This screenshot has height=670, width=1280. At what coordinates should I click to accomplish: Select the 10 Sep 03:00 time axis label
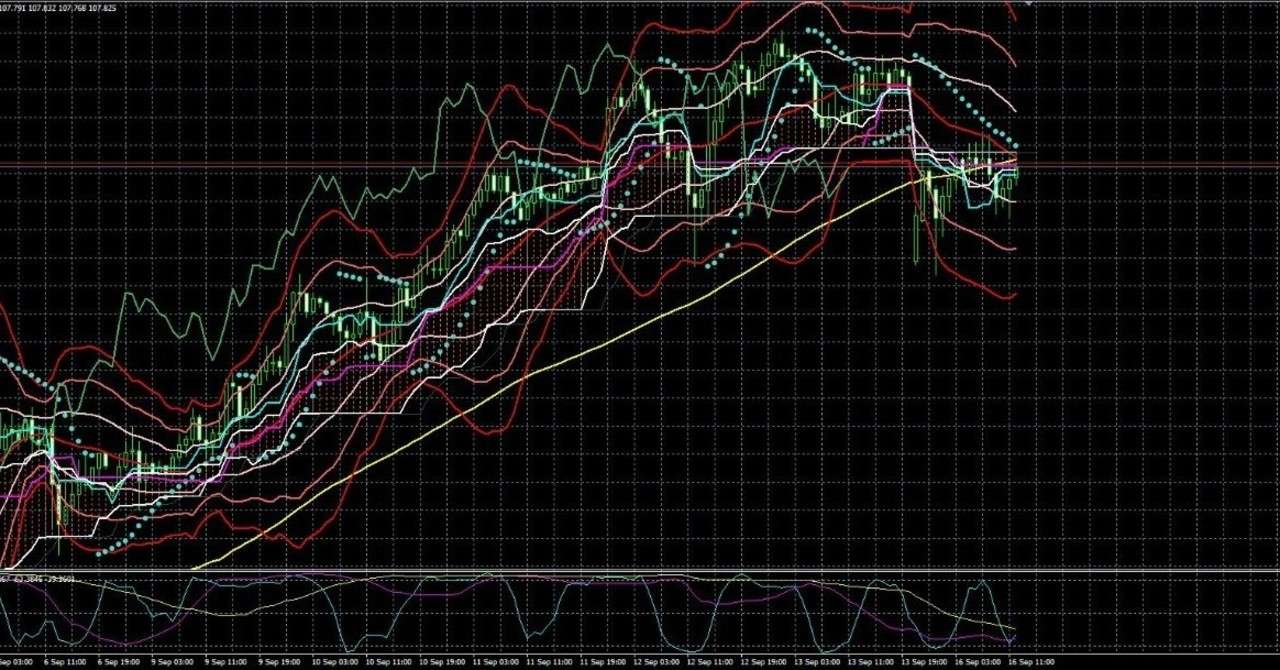pos(334,662)
